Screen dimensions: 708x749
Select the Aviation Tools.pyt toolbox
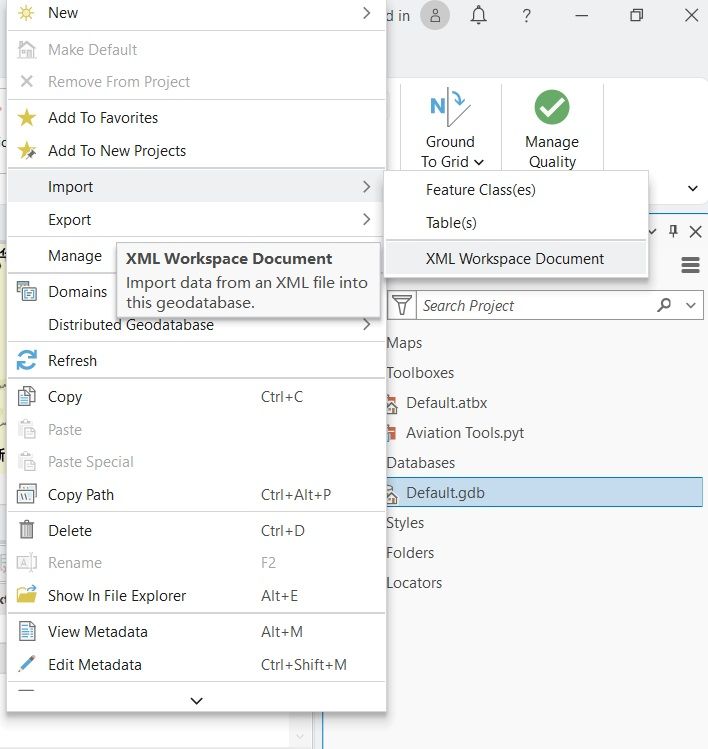pos(465,433)
